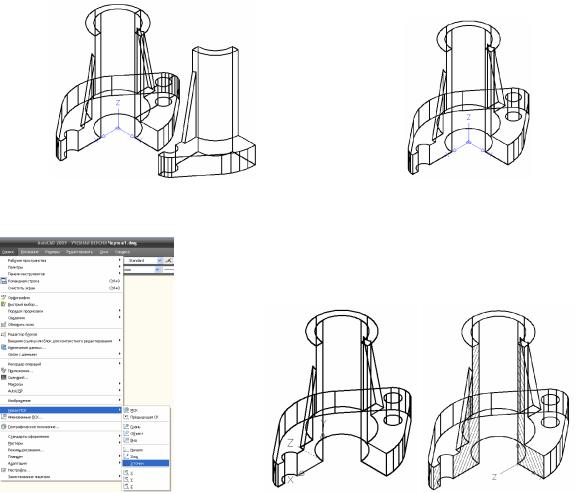Image resolution: width=578 pixels, height=493 pixels.
Task: Open the Рисование menu in menu bar
Action: (x=29, y=252)
